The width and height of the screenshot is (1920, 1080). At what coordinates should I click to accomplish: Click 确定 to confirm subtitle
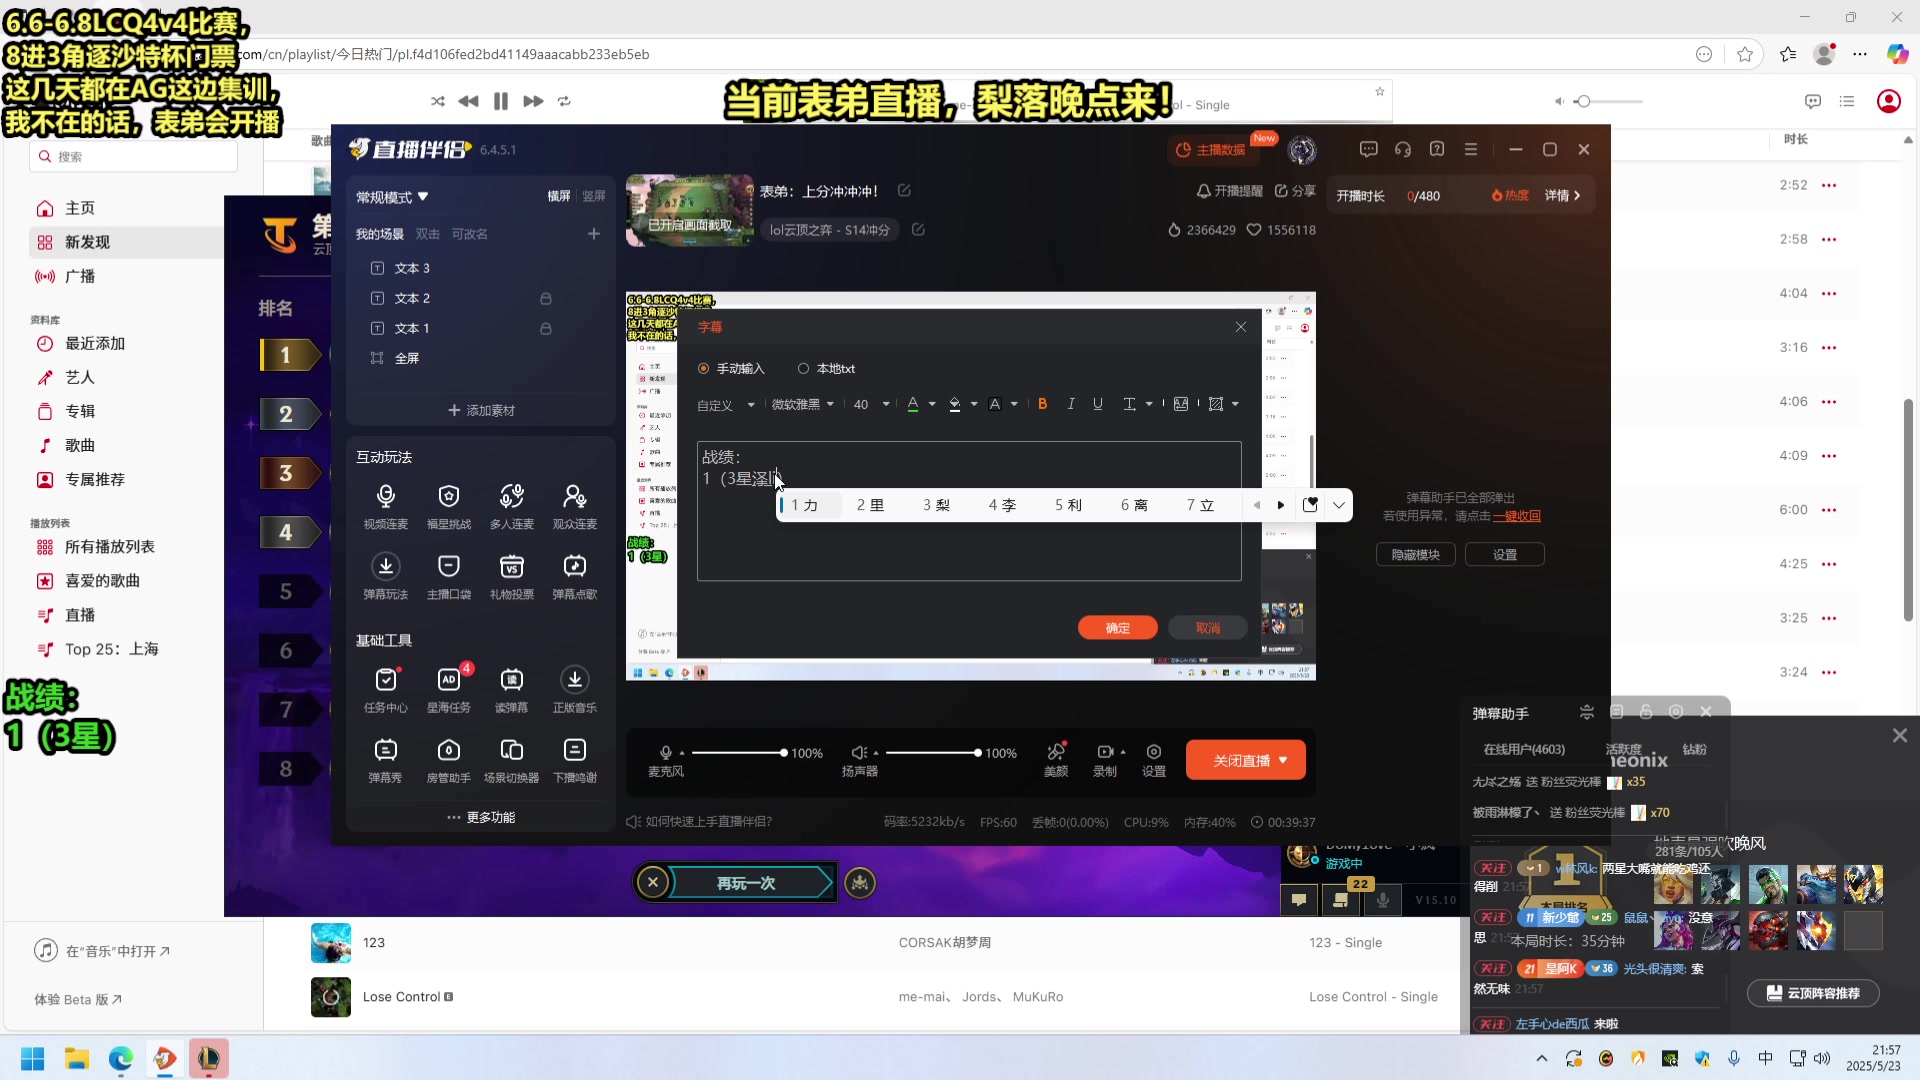click(1118, 628)
